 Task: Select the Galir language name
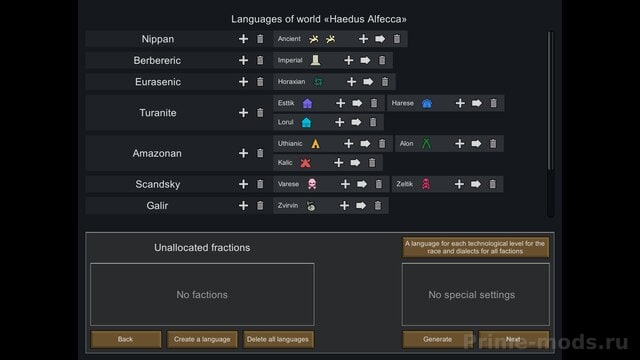(157, 206)
